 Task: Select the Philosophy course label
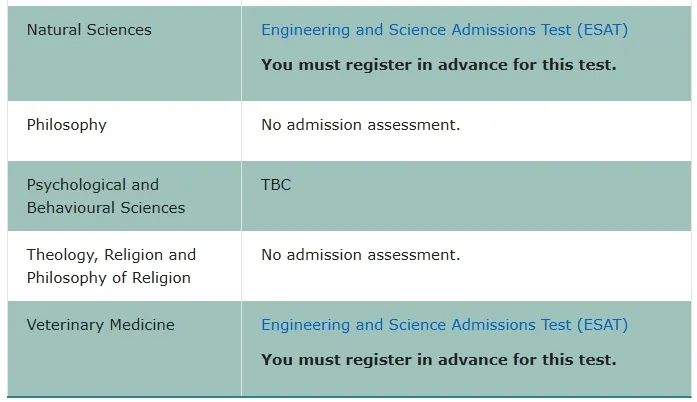click(x=66, y=125)
